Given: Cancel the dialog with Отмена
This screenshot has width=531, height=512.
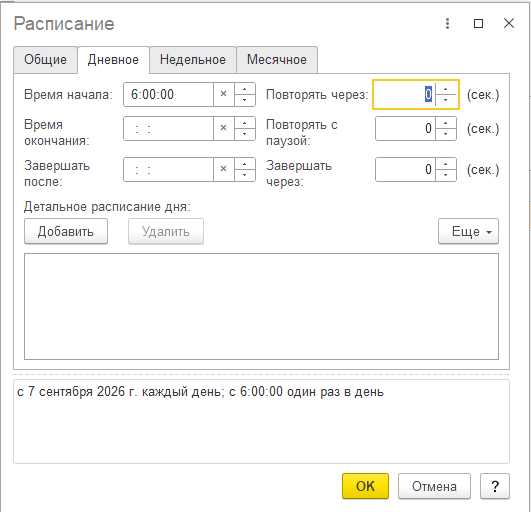Looking at the screenshot, I should tap(434, 486).
